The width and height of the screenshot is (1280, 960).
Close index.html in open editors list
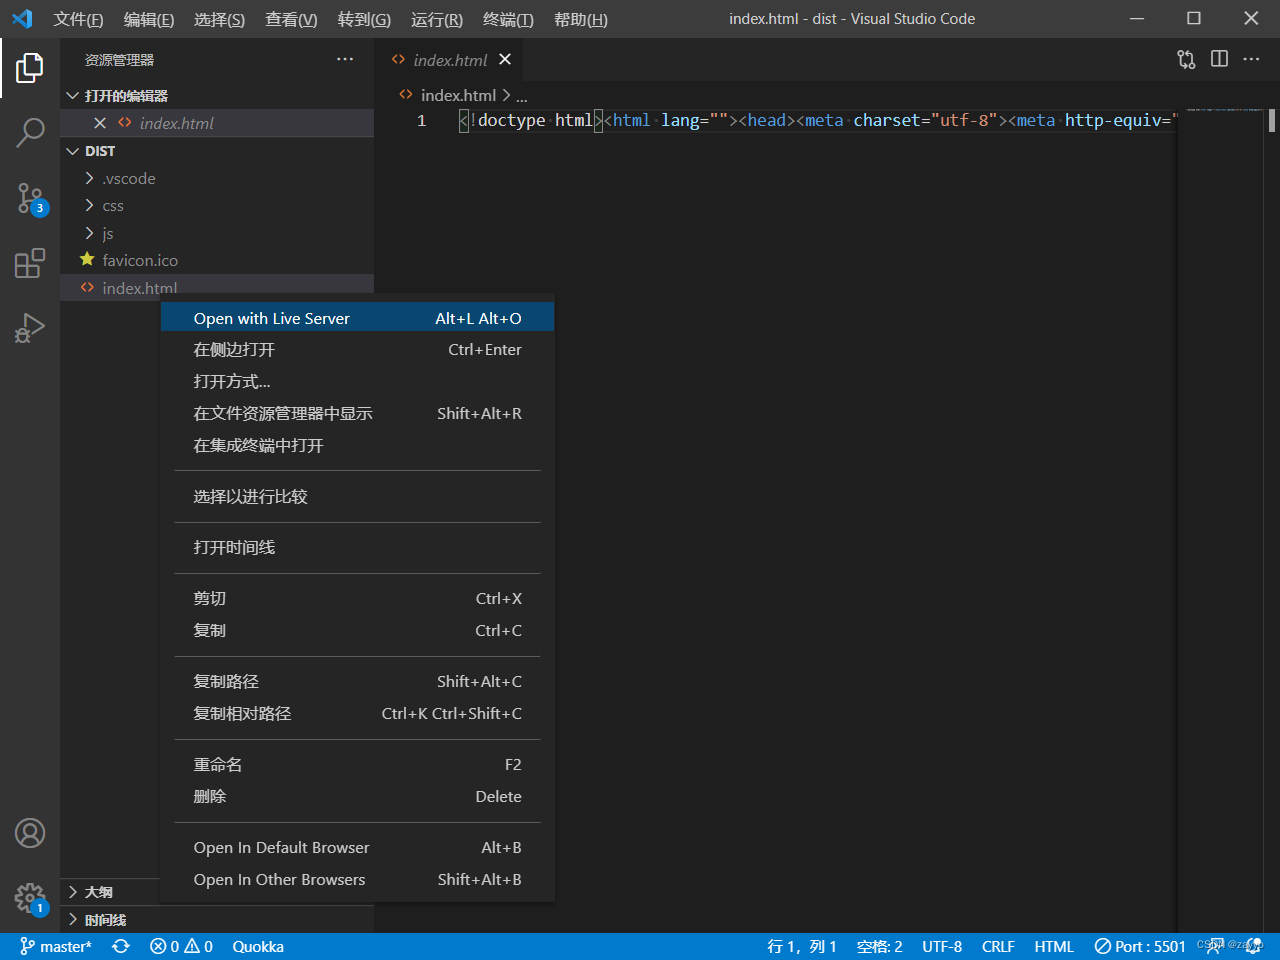coord(100,123)
